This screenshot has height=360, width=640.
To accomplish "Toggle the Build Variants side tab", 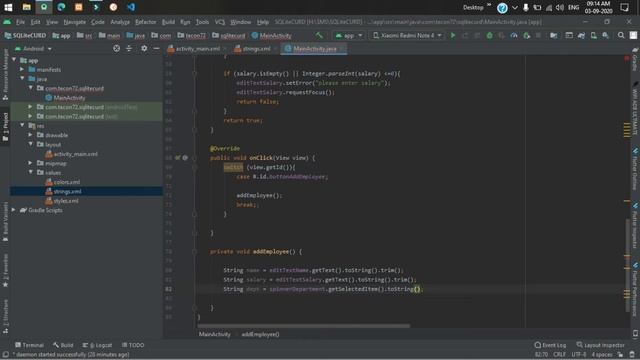I will [x=5, y=222].
